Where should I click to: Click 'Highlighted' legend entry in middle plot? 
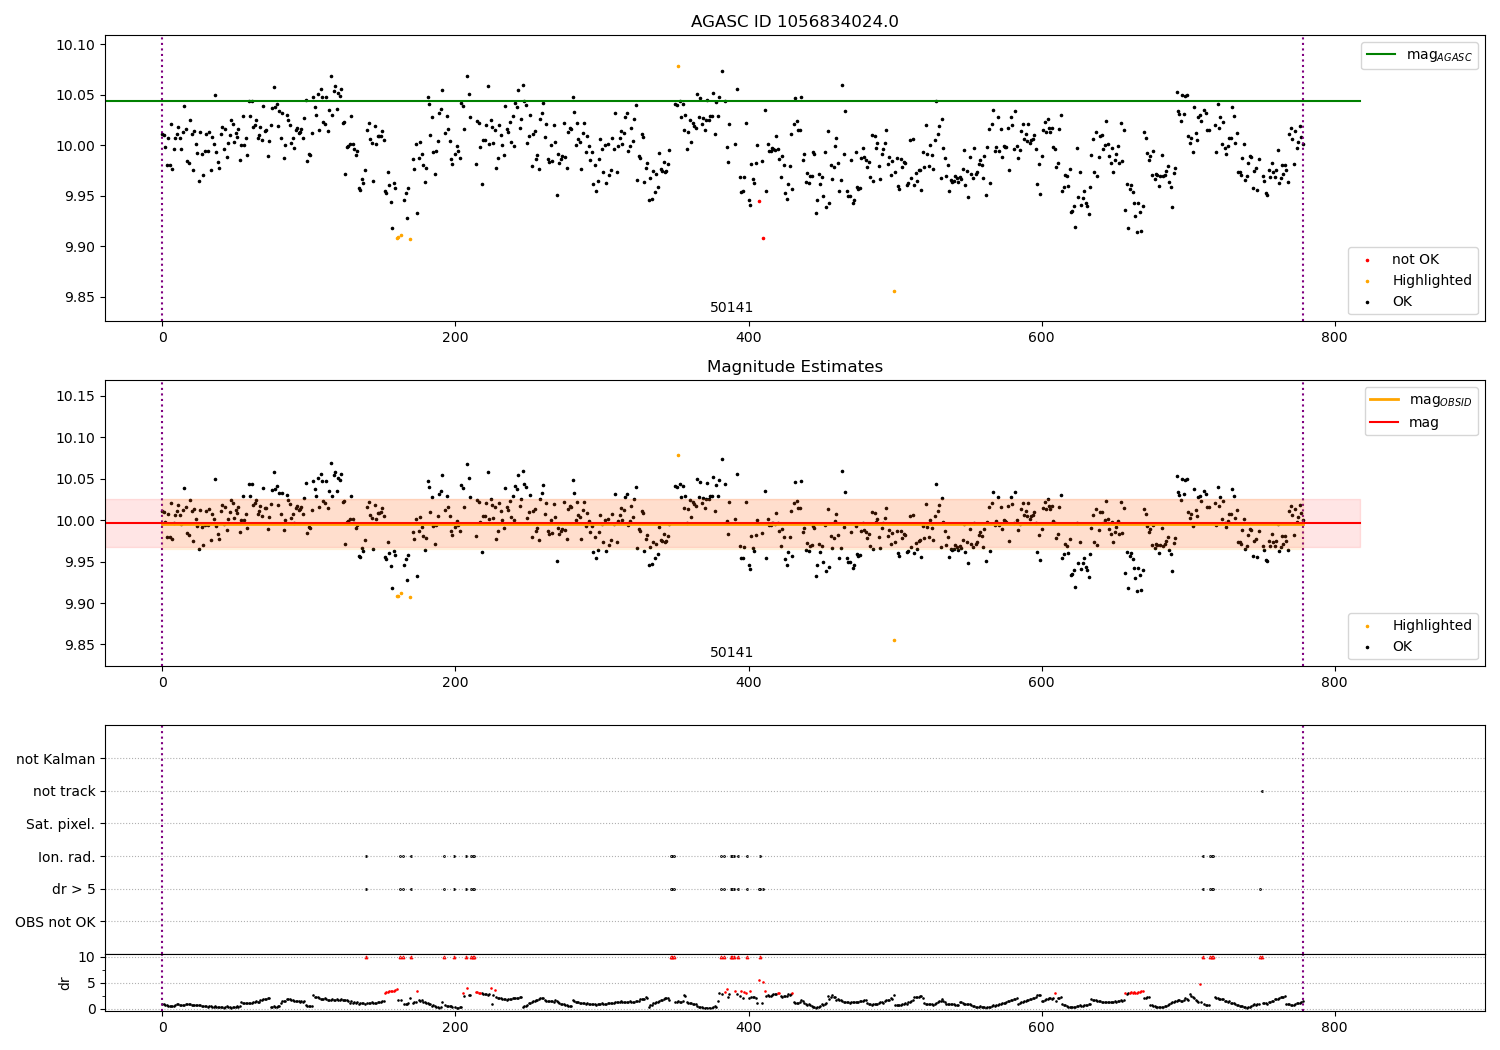[1419, 625]
